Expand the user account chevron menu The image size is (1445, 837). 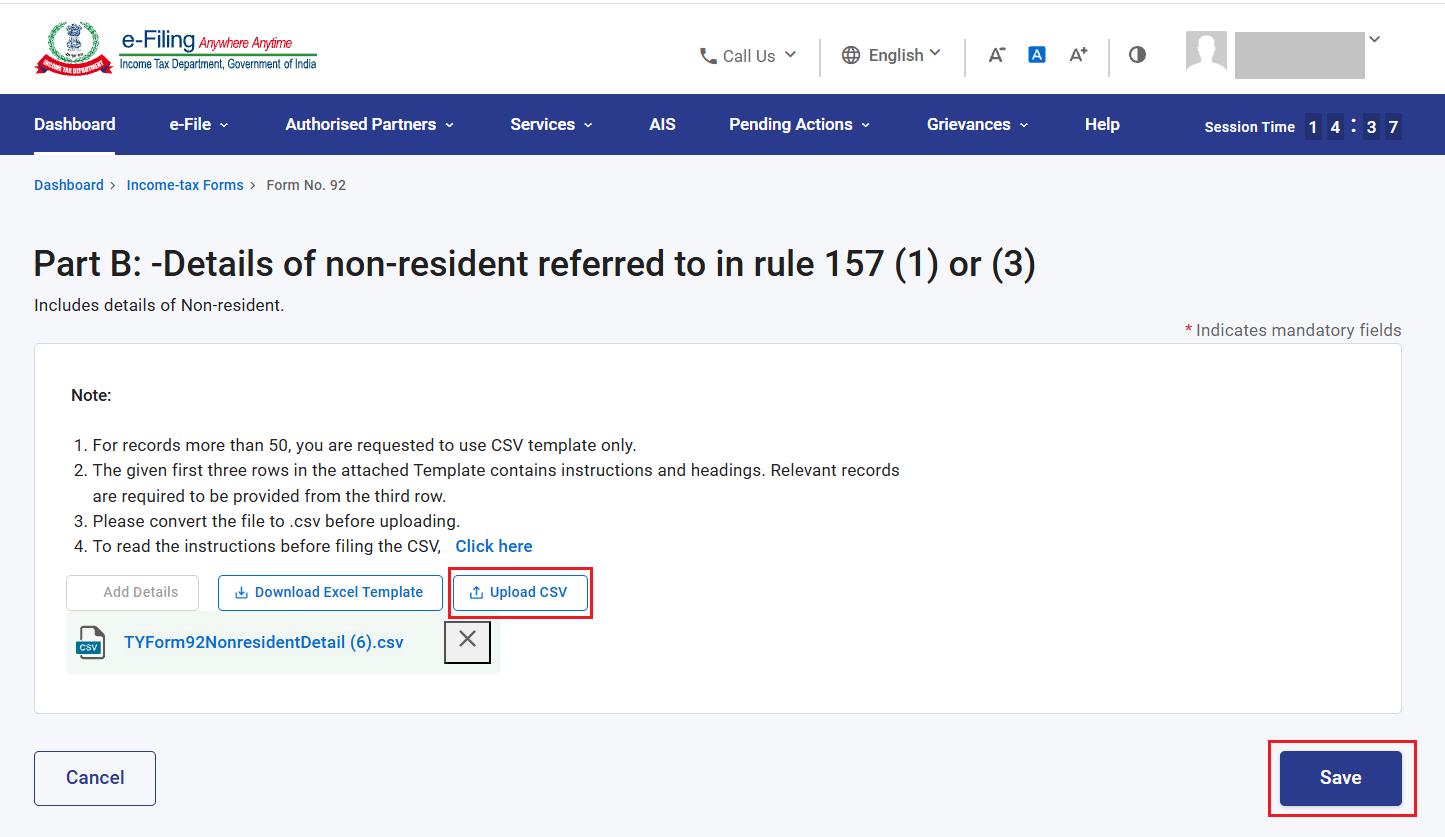tap(1374, 40)
